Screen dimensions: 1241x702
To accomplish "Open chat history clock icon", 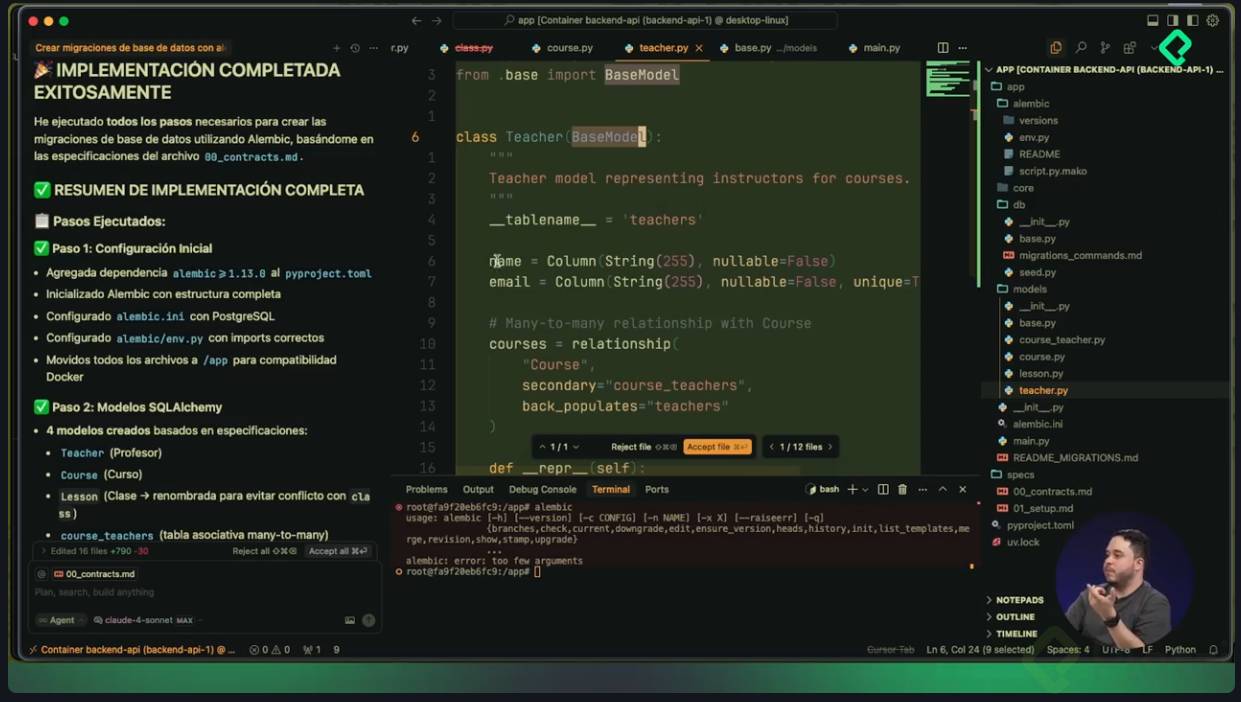I will (355, 48).
